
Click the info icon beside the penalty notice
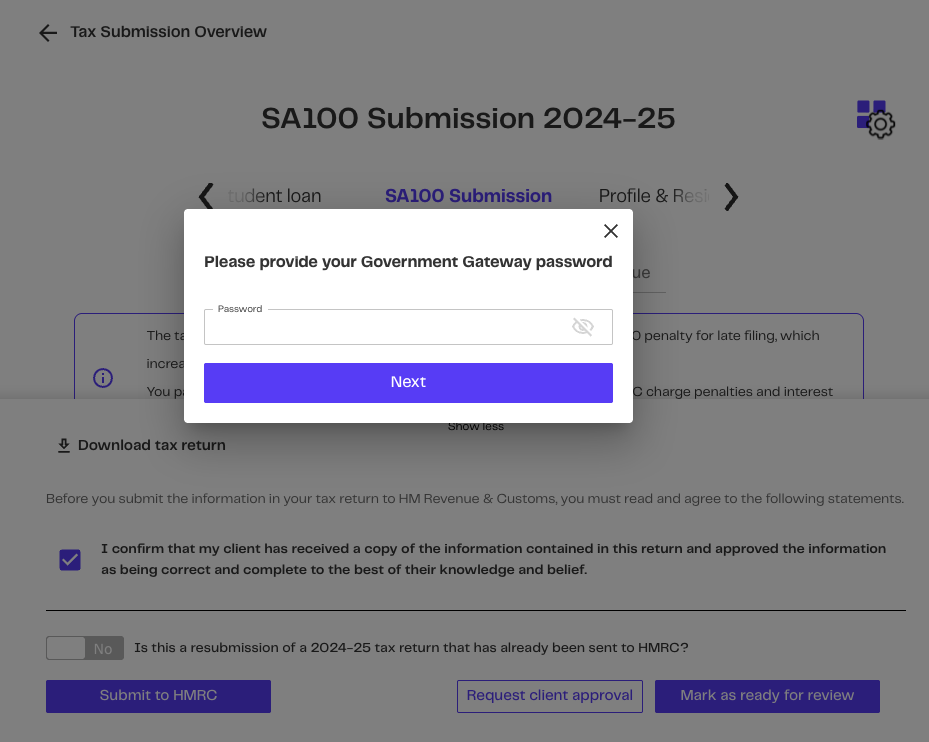(x=103, y=378)
